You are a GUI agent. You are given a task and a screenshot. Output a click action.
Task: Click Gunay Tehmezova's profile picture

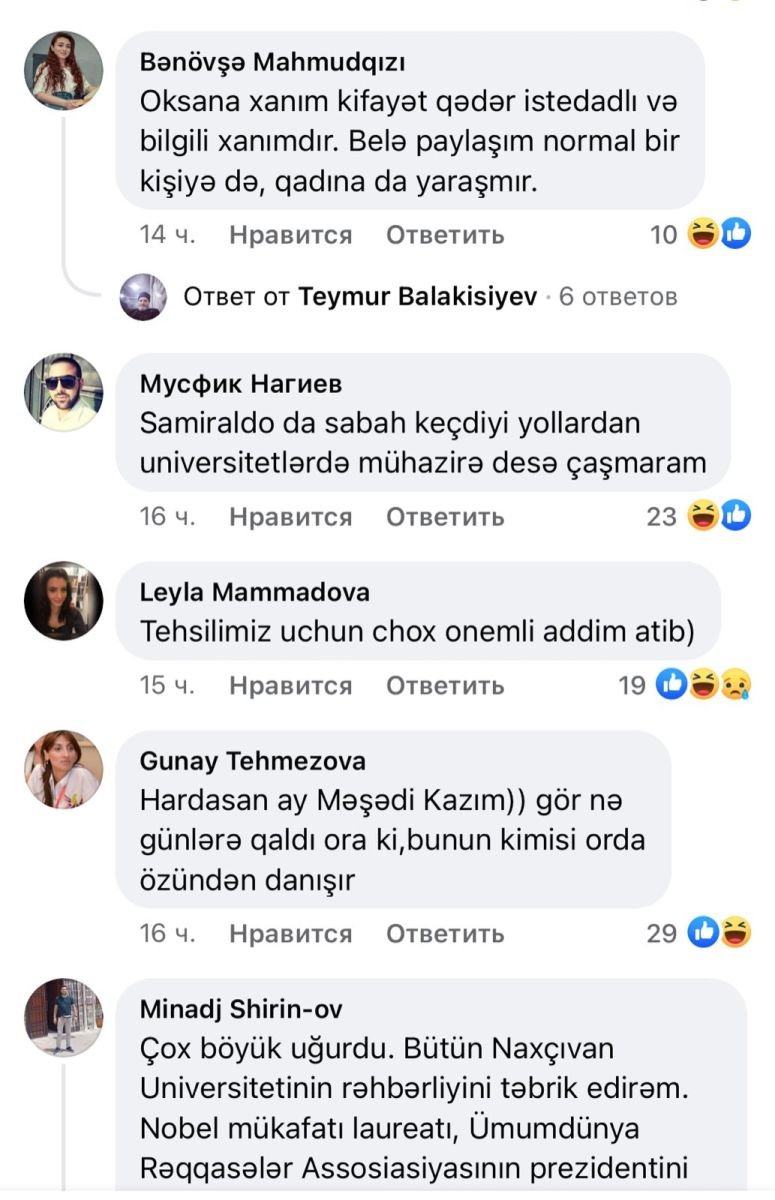(63, 769)
